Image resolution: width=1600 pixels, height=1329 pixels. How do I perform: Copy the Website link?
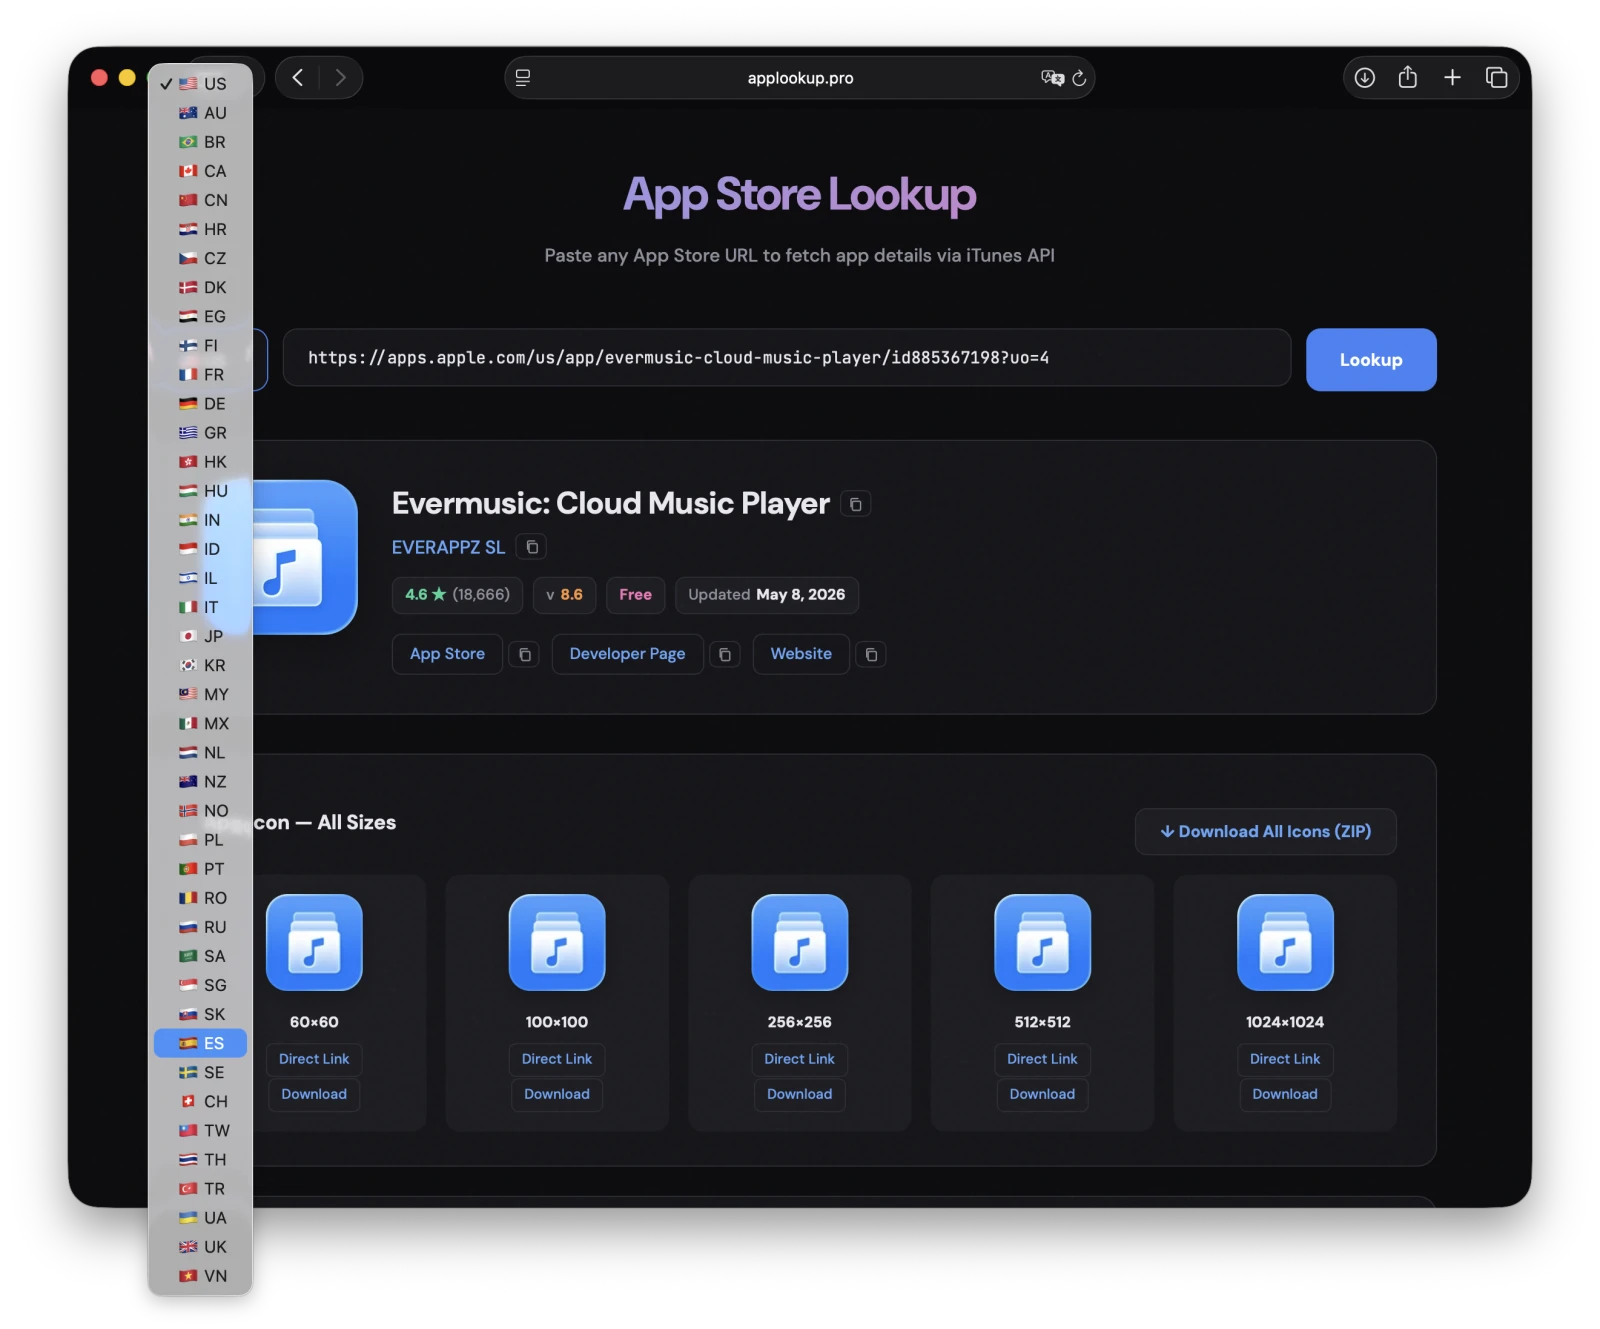(871, 655)
